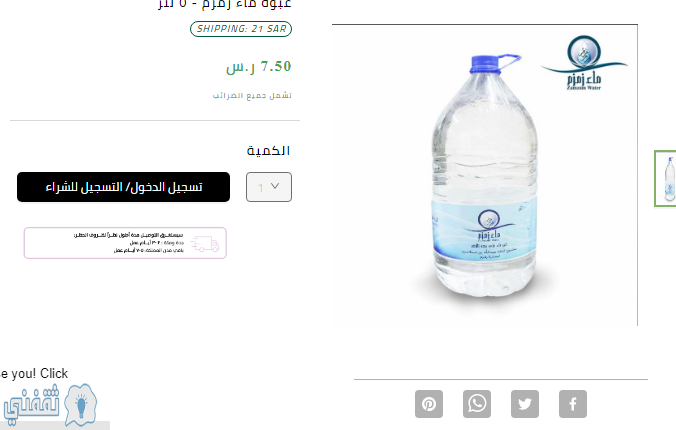Open the quantity dropdown showing 1
676x430 pixels.
click(269, 187)
